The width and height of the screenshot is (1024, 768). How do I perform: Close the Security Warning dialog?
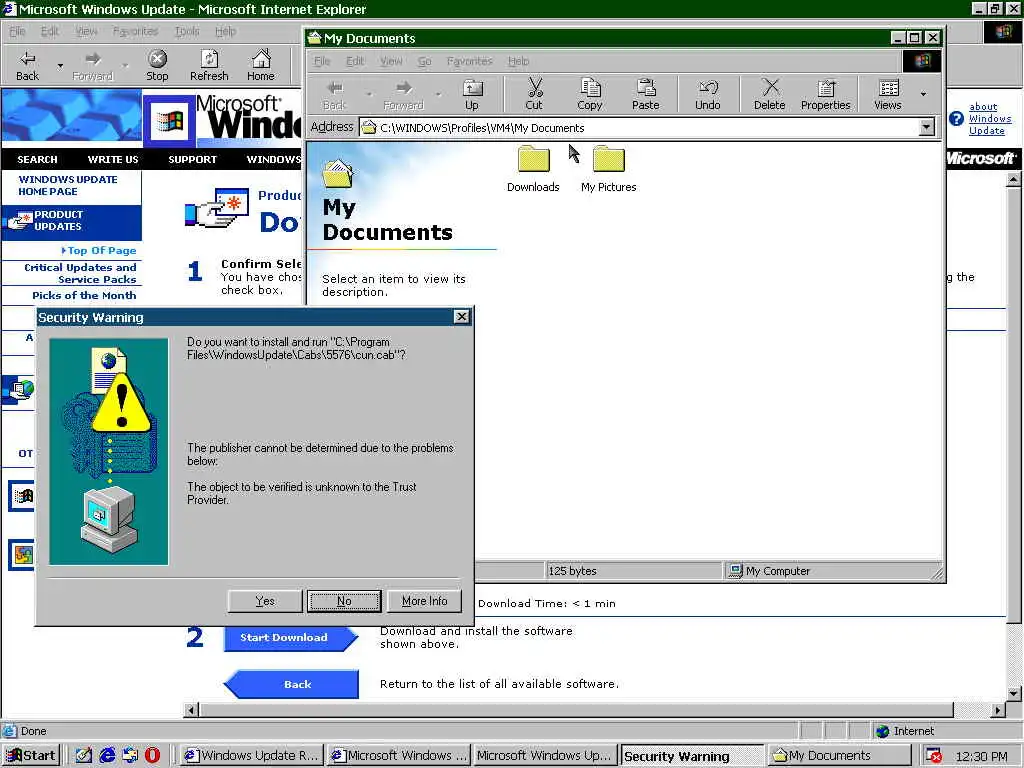(x=461, y=317)
